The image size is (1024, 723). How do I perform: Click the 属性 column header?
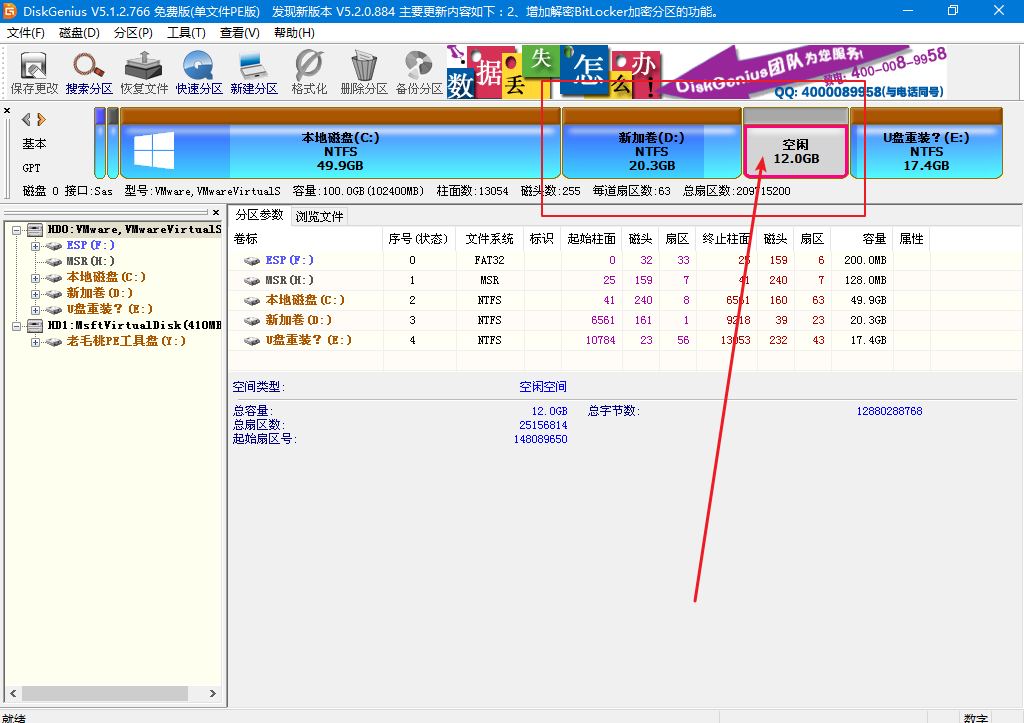tap(911, 239)
